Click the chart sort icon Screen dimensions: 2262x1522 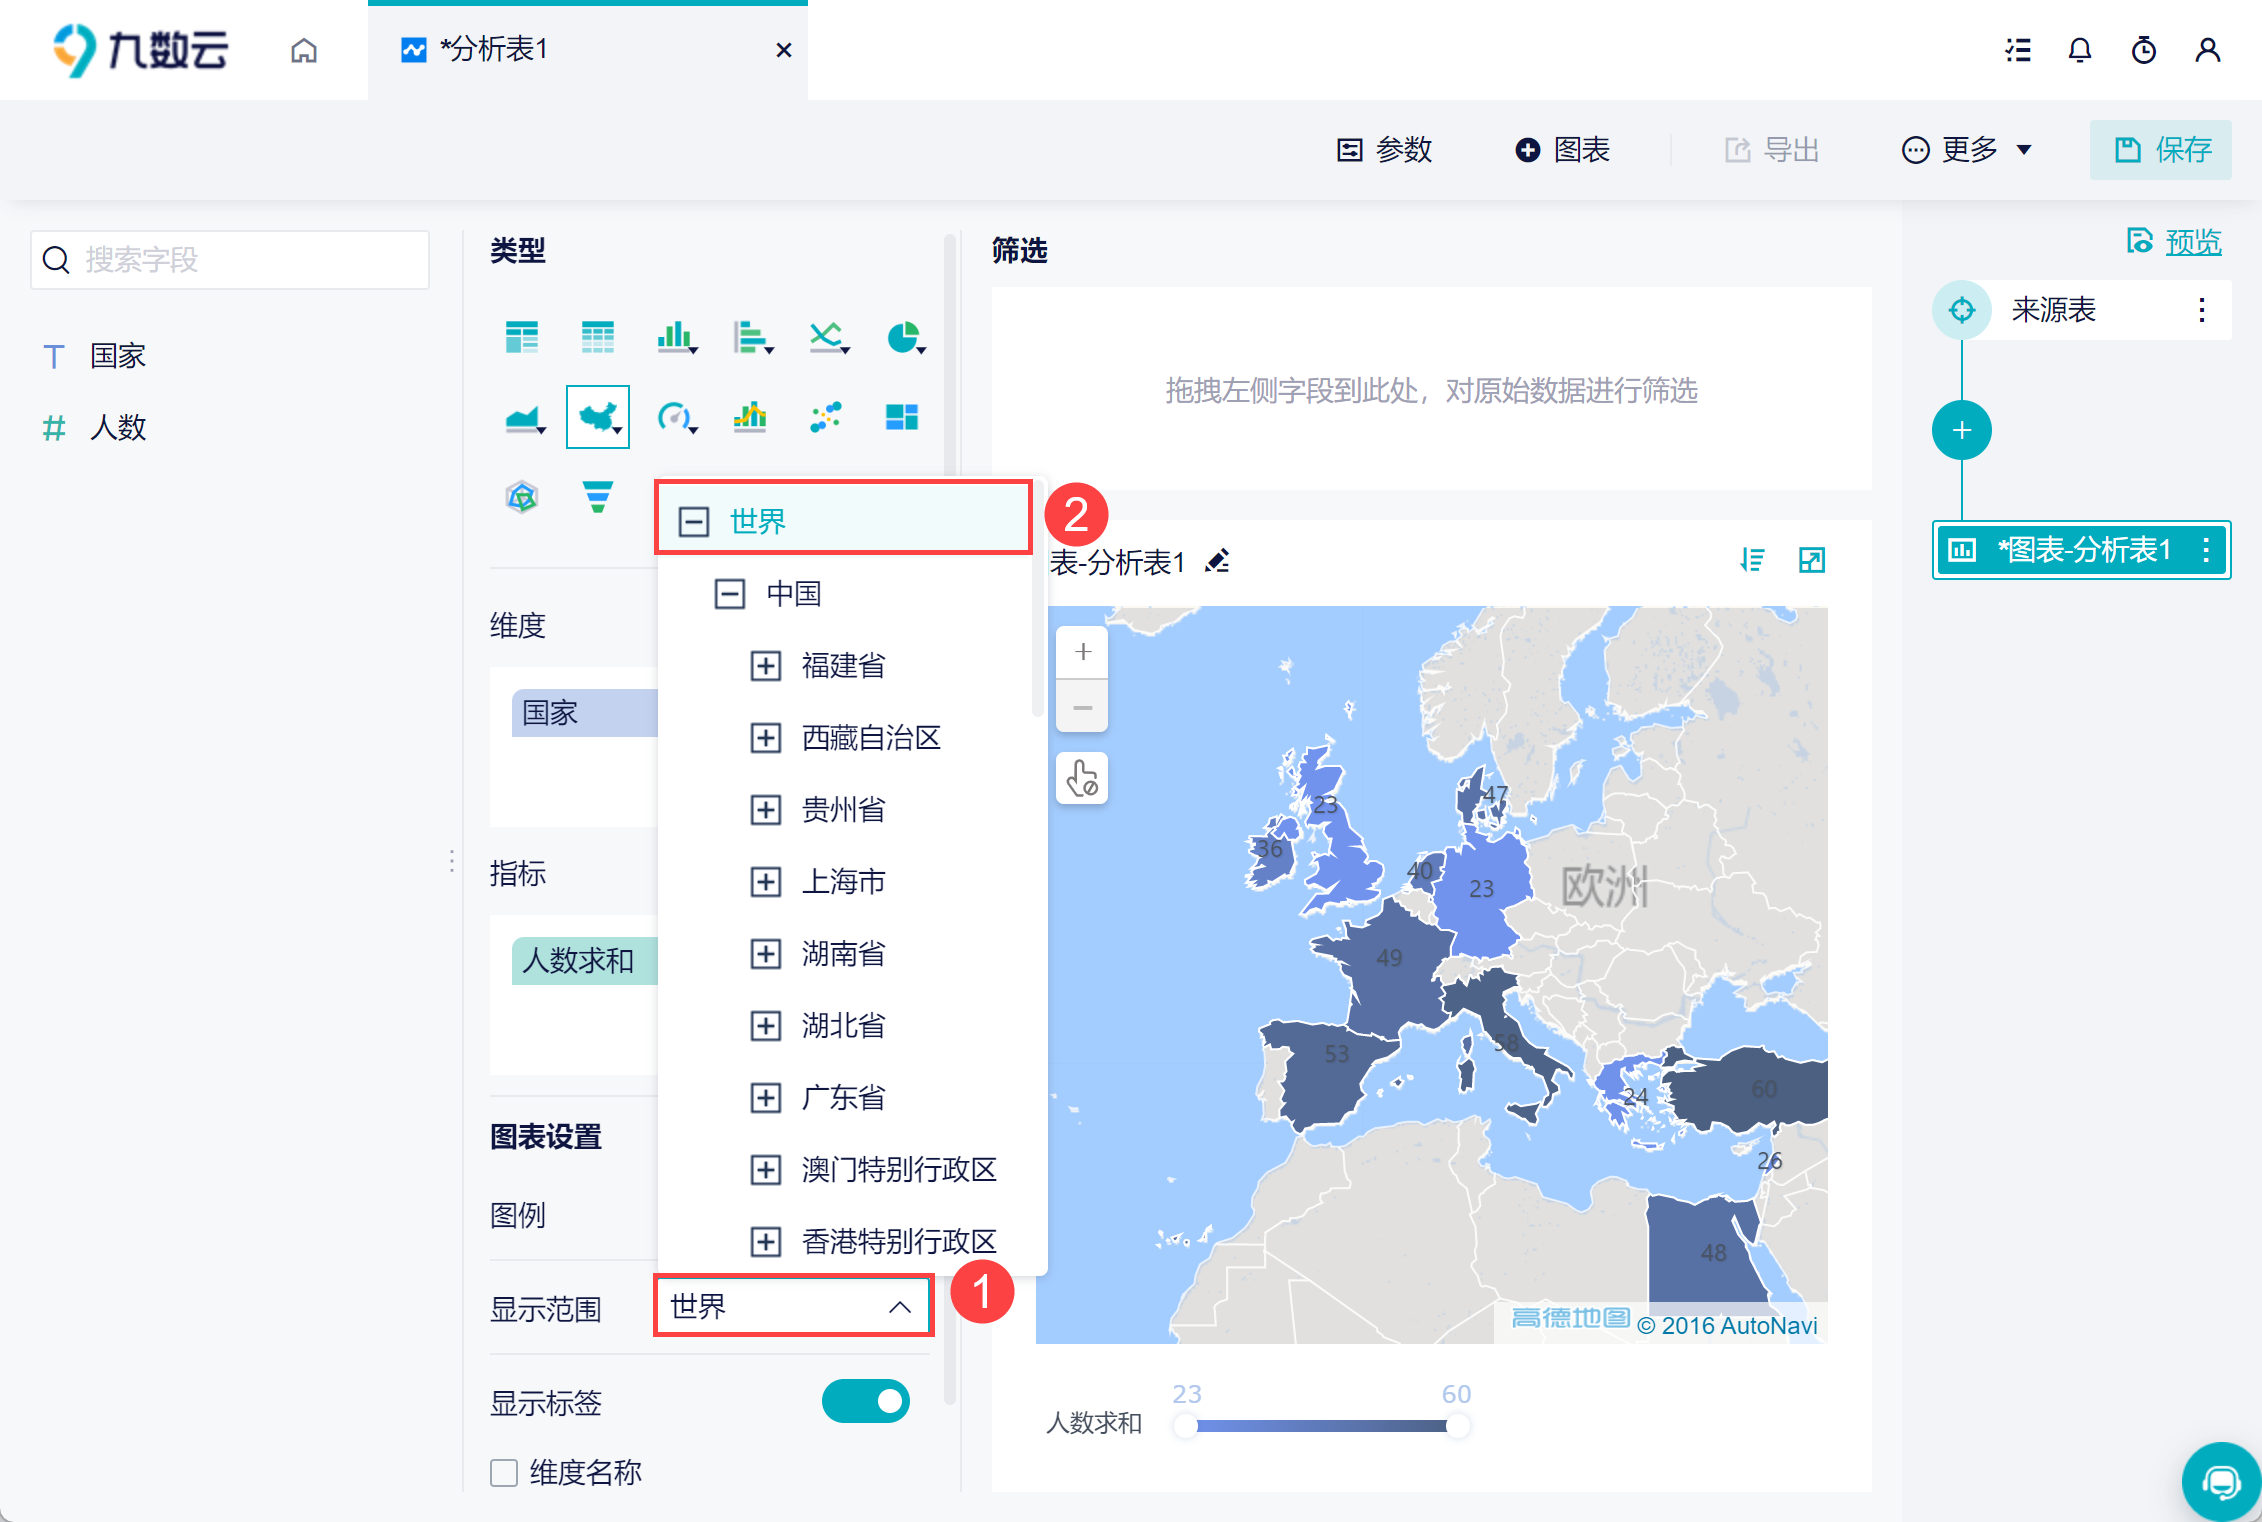tap(1752, 560)
